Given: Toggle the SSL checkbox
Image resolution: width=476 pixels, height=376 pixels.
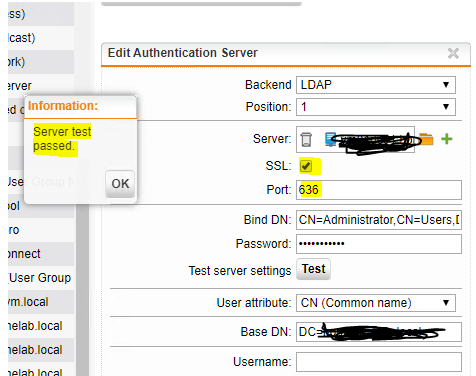Looking at the screenshot, I should 306,166.
